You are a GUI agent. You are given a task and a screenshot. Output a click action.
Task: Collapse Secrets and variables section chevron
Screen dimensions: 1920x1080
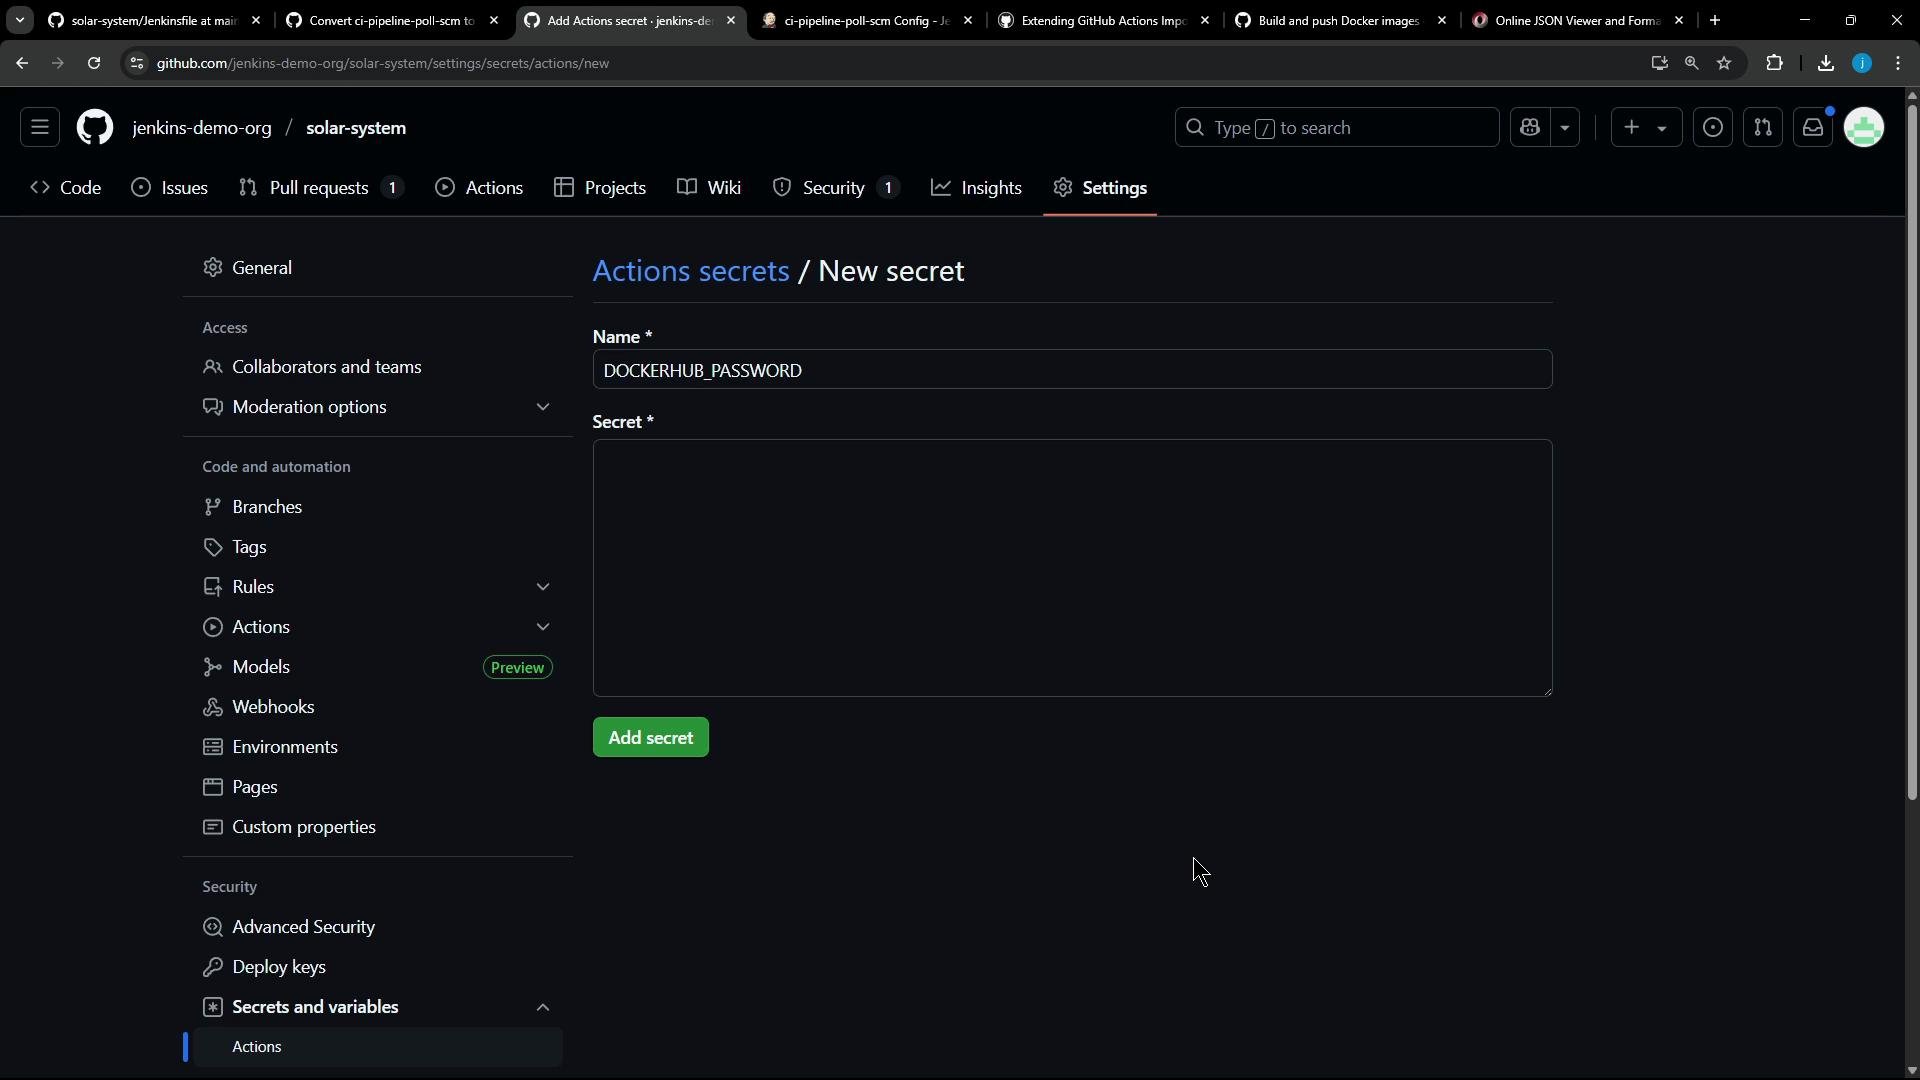coord(543,1007)
